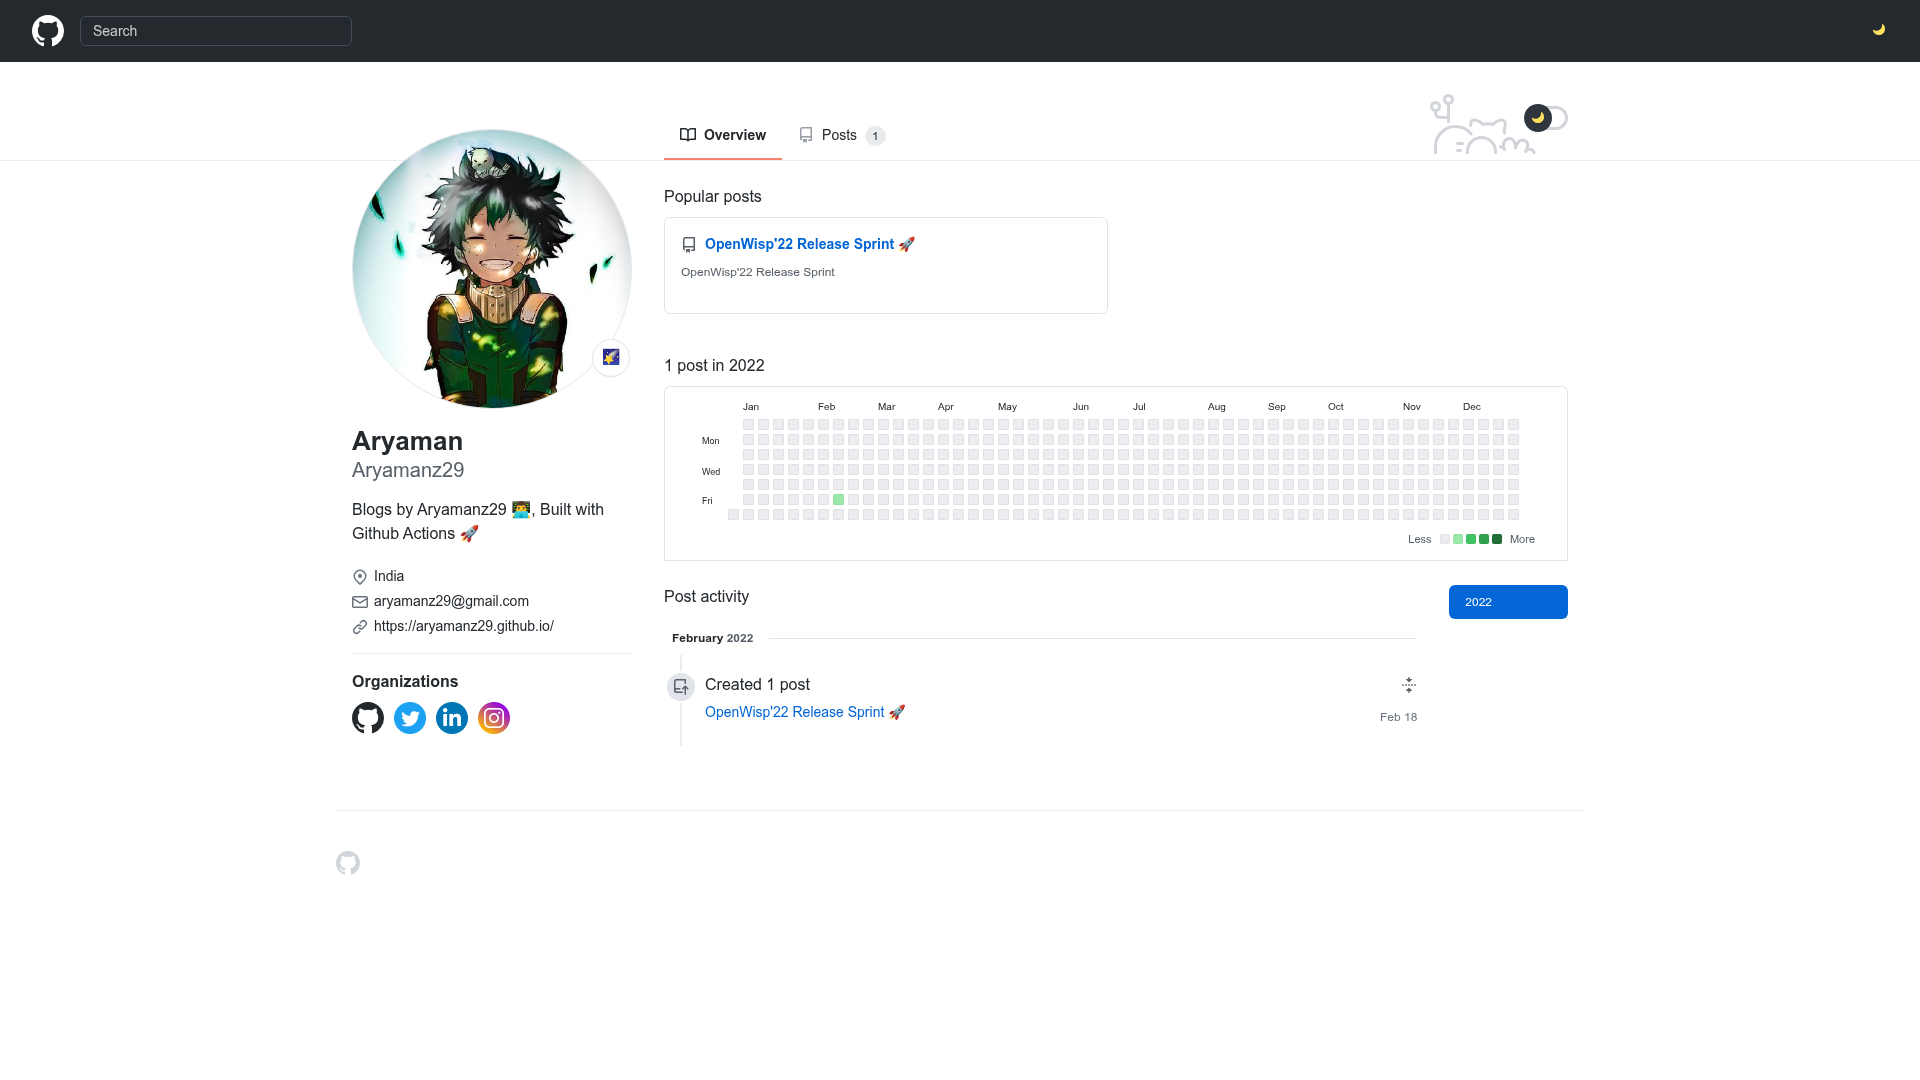Click the GitHub logo in header
Image resolution: width=1920 pixels, height=1080 pixels.
pyautogui.click(x=48, y=31)
